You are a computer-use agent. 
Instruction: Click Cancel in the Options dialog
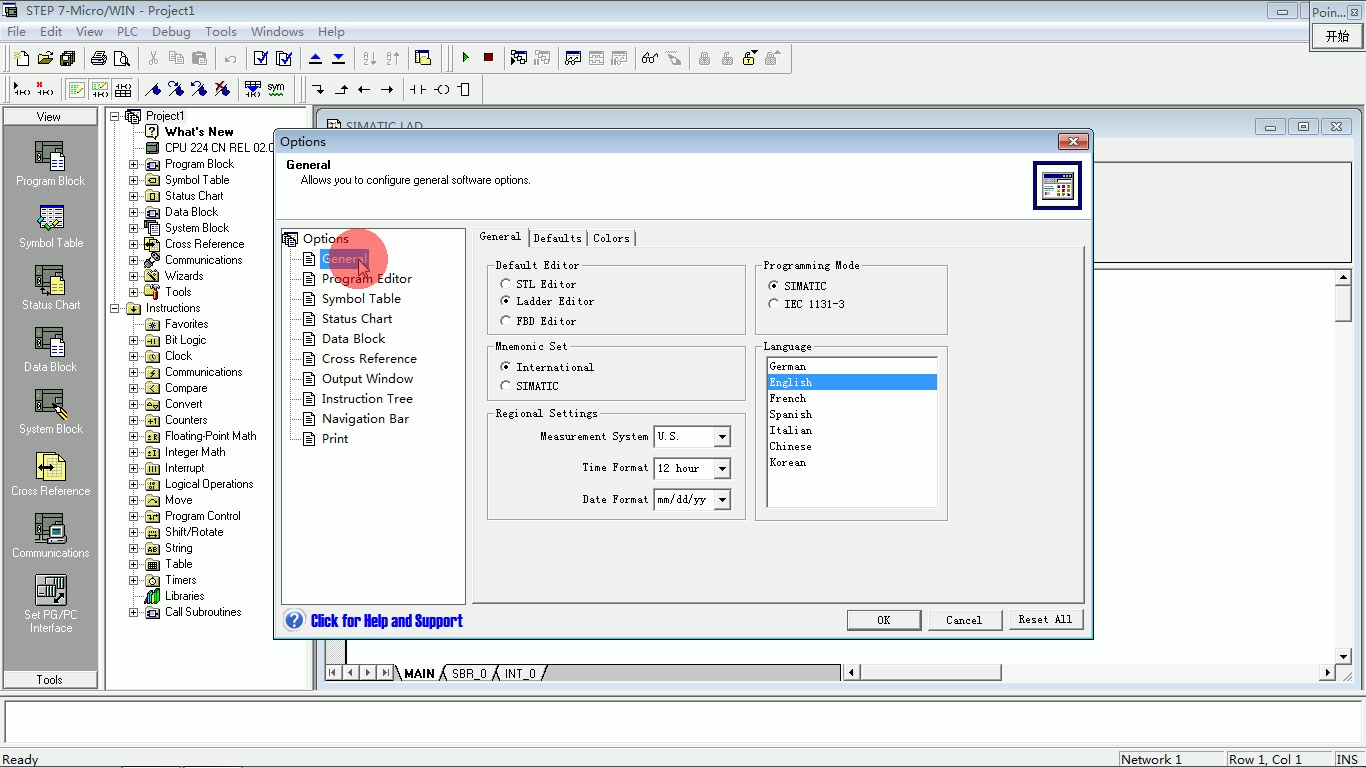coord(964,620)
